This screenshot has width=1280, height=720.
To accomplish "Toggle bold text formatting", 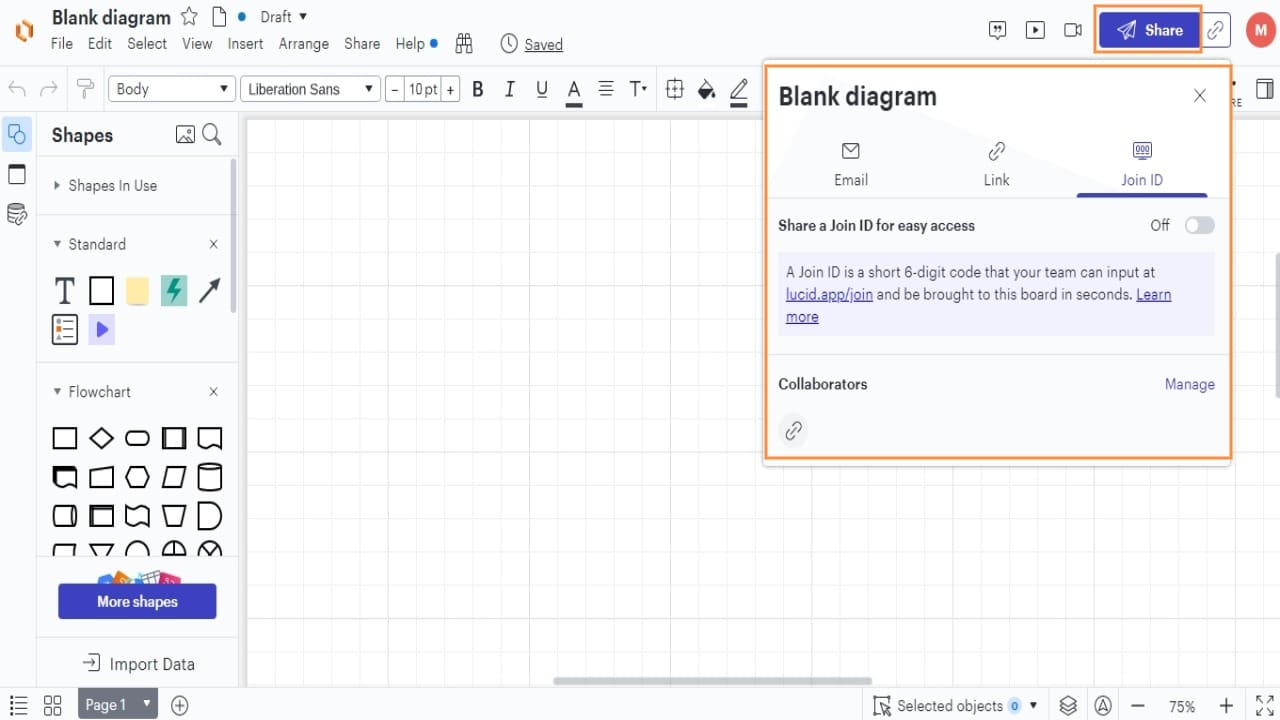I will click(478, 89).
